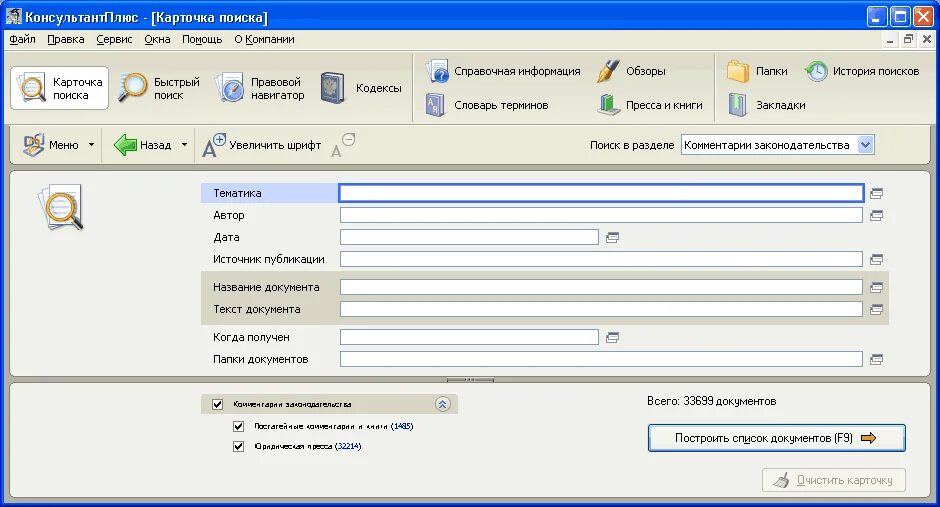This screenshot has width=940, height=507.
Task: Open Быстрый поиск quick search
Action: 159,88
